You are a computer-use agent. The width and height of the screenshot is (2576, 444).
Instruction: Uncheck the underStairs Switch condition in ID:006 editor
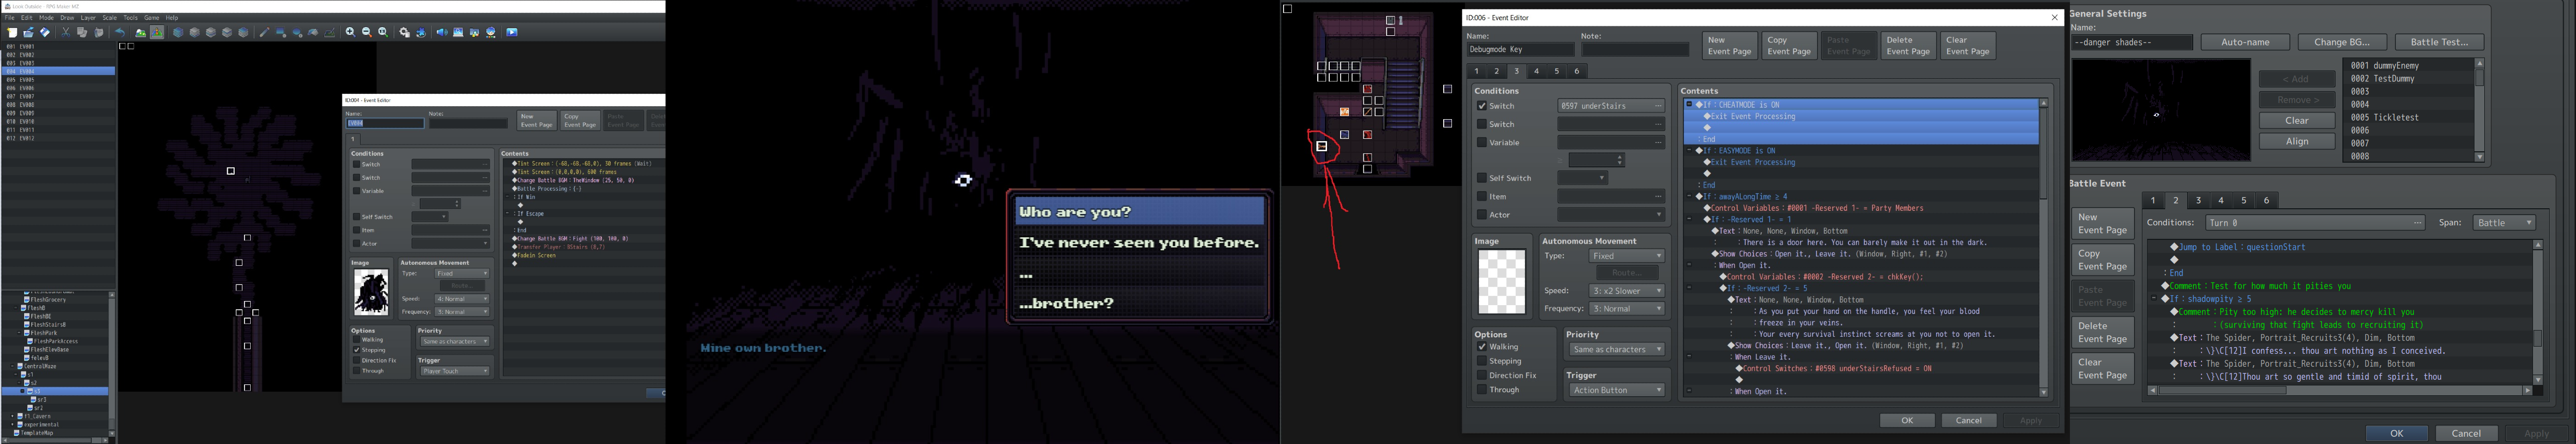pos(1481,106)
